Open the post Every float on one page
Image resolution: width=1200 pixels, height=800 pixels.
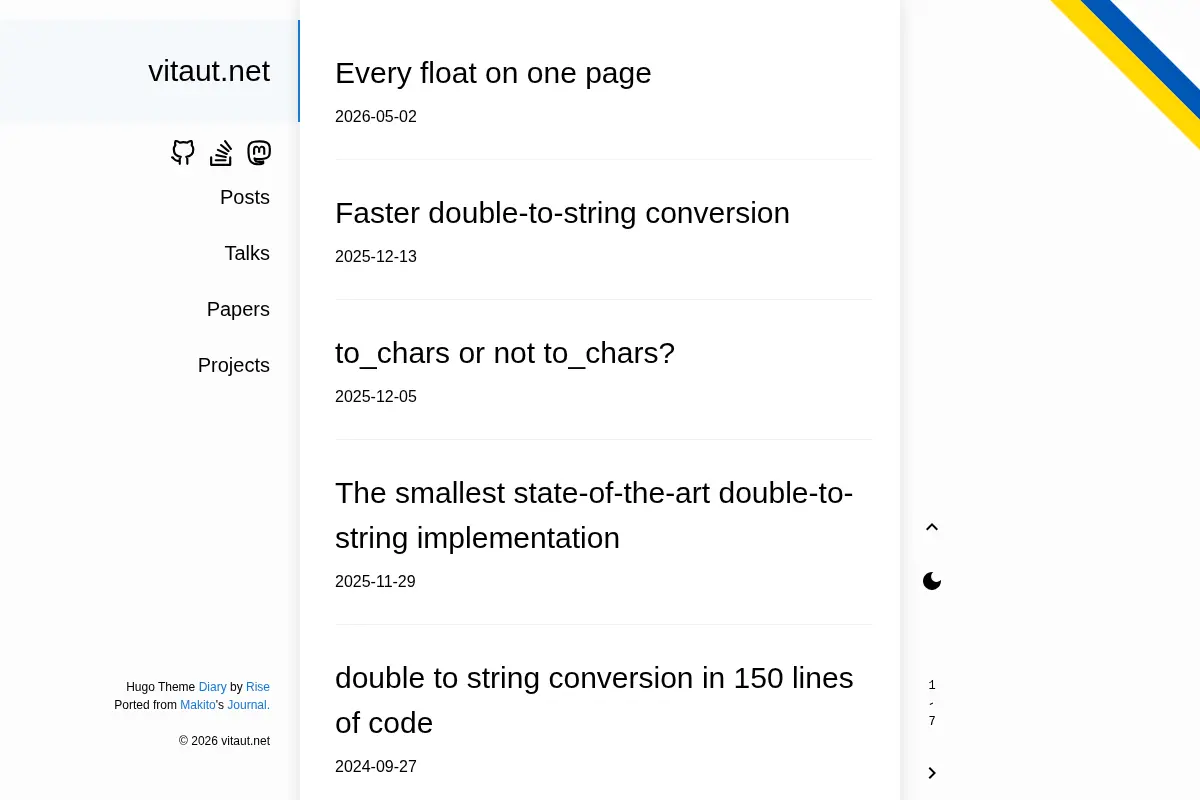point(493,73)
